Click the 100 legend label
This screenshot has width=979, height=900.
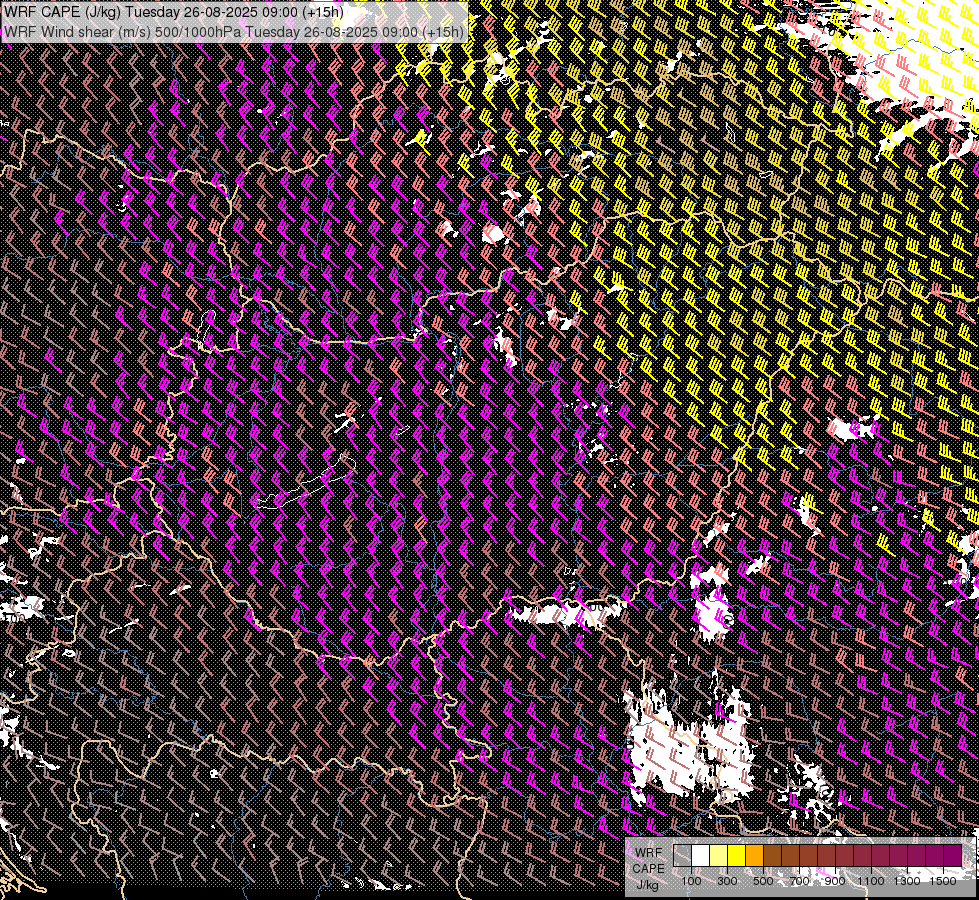pos(691,881)
